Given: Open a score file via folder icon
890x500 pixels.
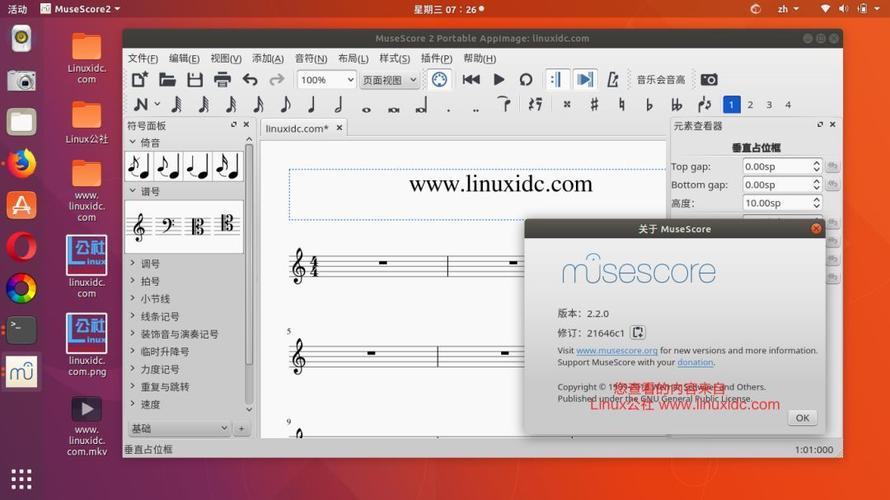Looking at the screenshot, I should click(x=167, y=79).
